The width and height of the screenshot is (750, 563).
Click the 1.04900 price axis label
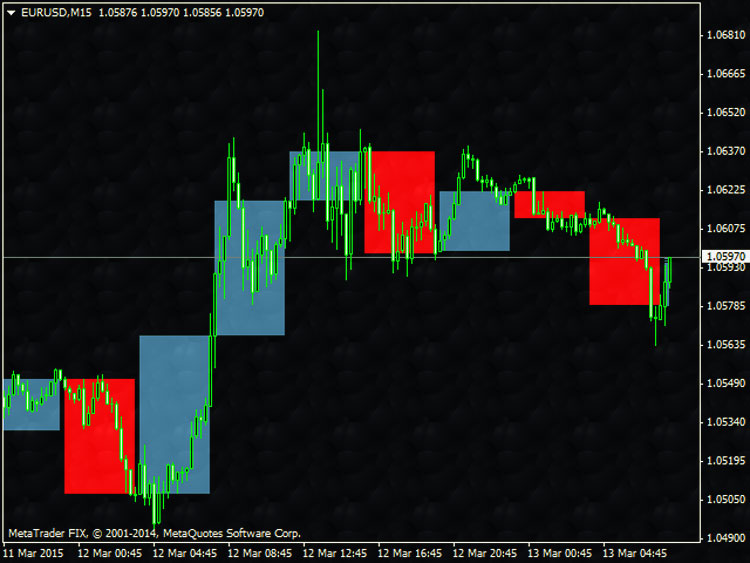[x=723, y=537]
